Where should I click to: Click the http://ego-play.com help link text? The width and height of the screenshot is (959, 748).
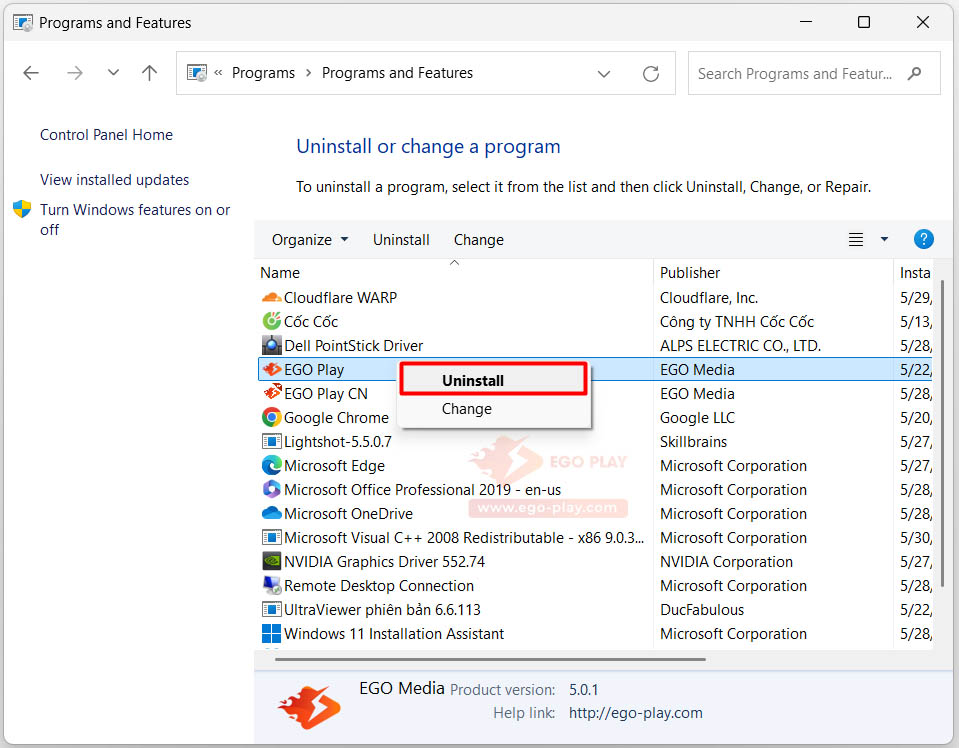click(x=635, y=713)
